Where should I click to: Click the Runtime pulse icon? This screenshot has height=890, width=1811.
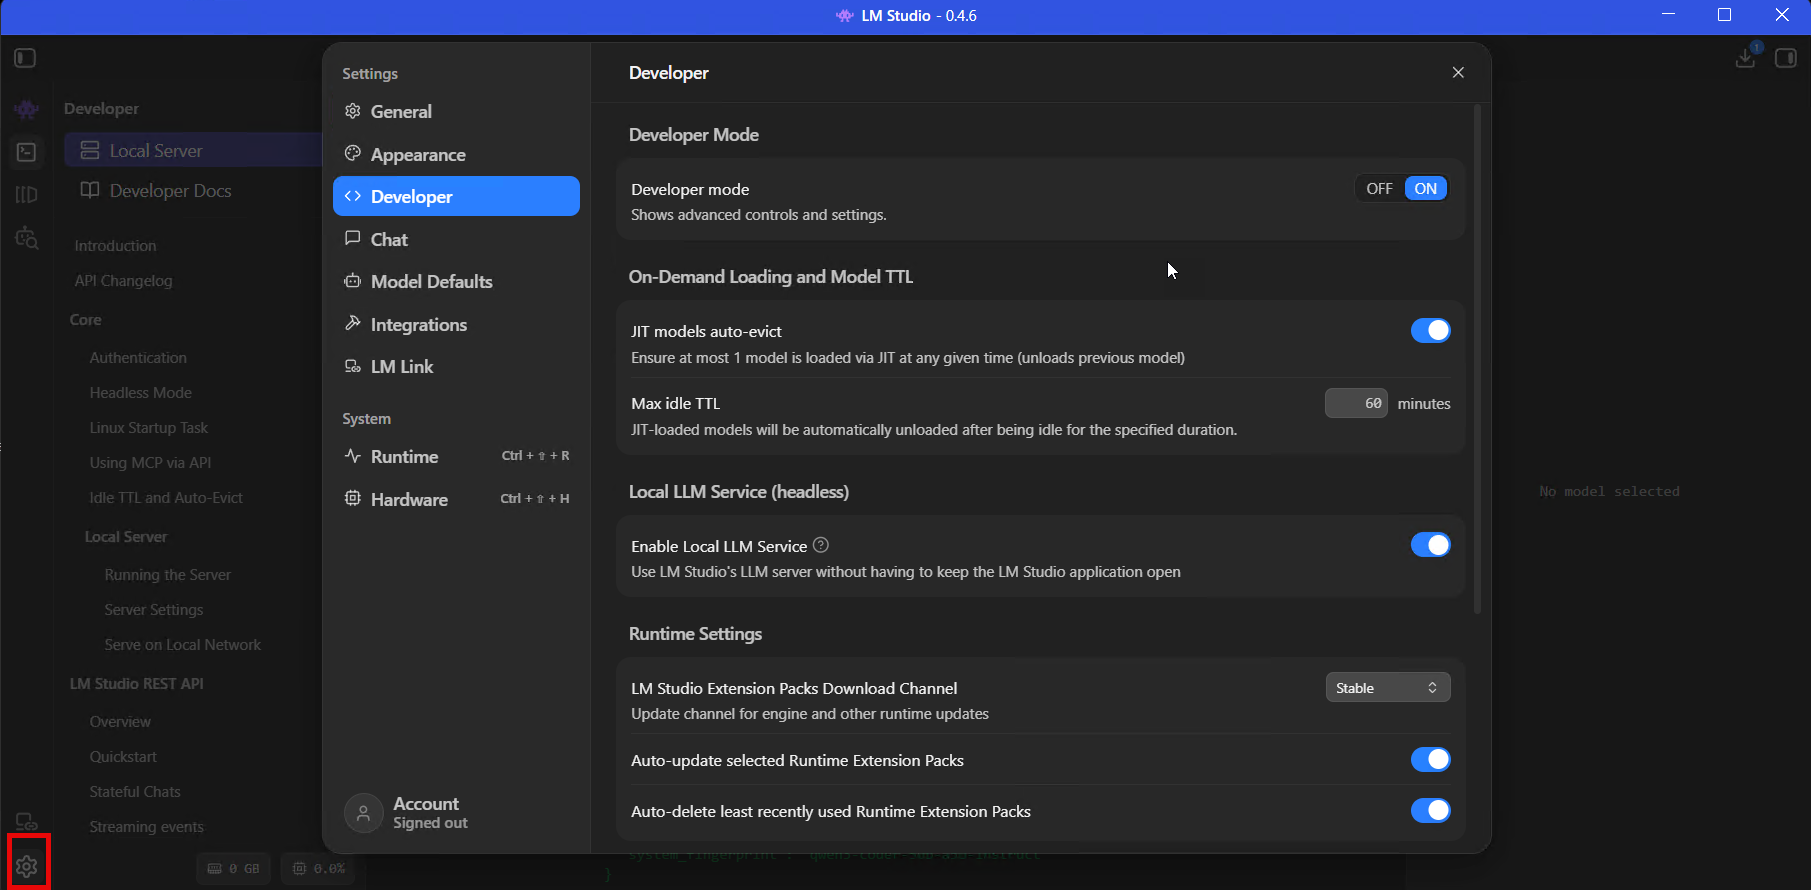click(352, 456)
